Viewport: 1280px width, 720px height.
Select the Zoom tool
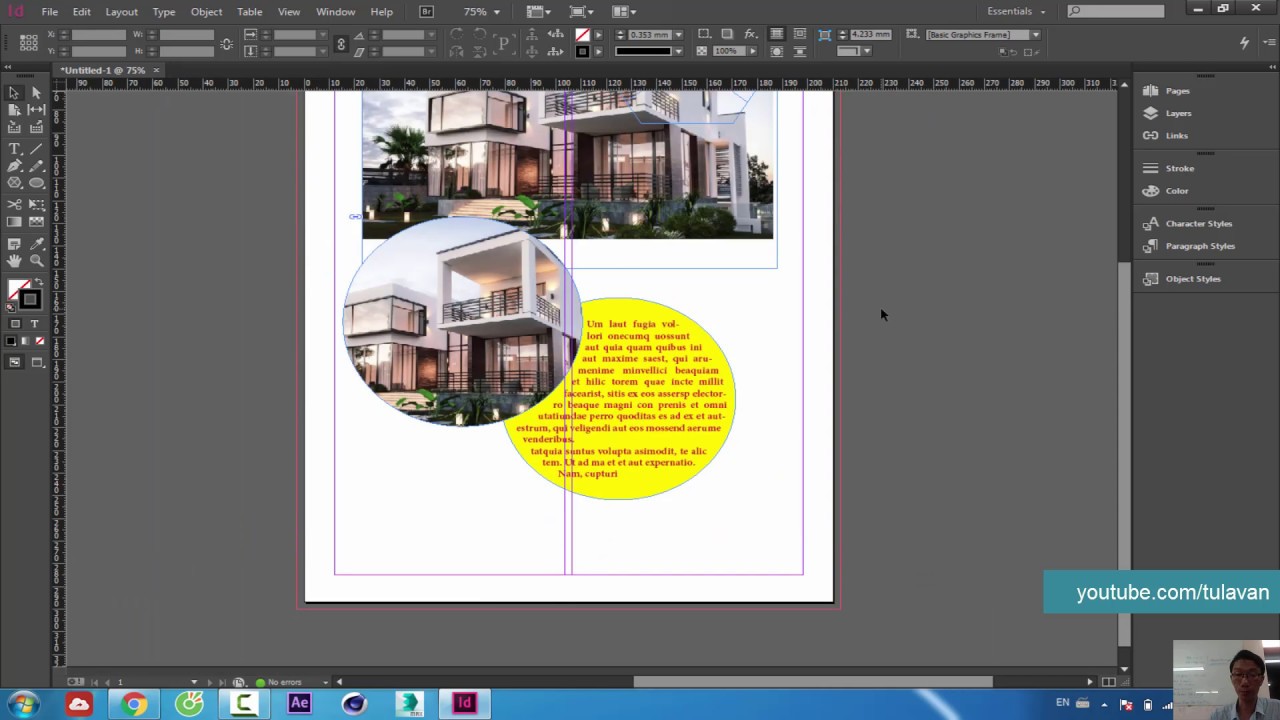36,260
